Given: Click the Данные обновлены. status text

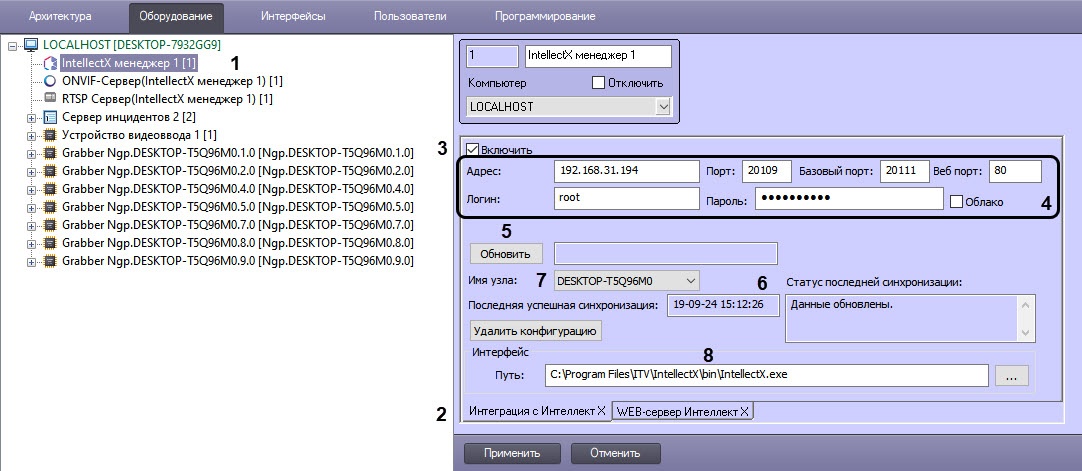Looking at the screenshot, I should pyautogui.click(x=841, y=304).
